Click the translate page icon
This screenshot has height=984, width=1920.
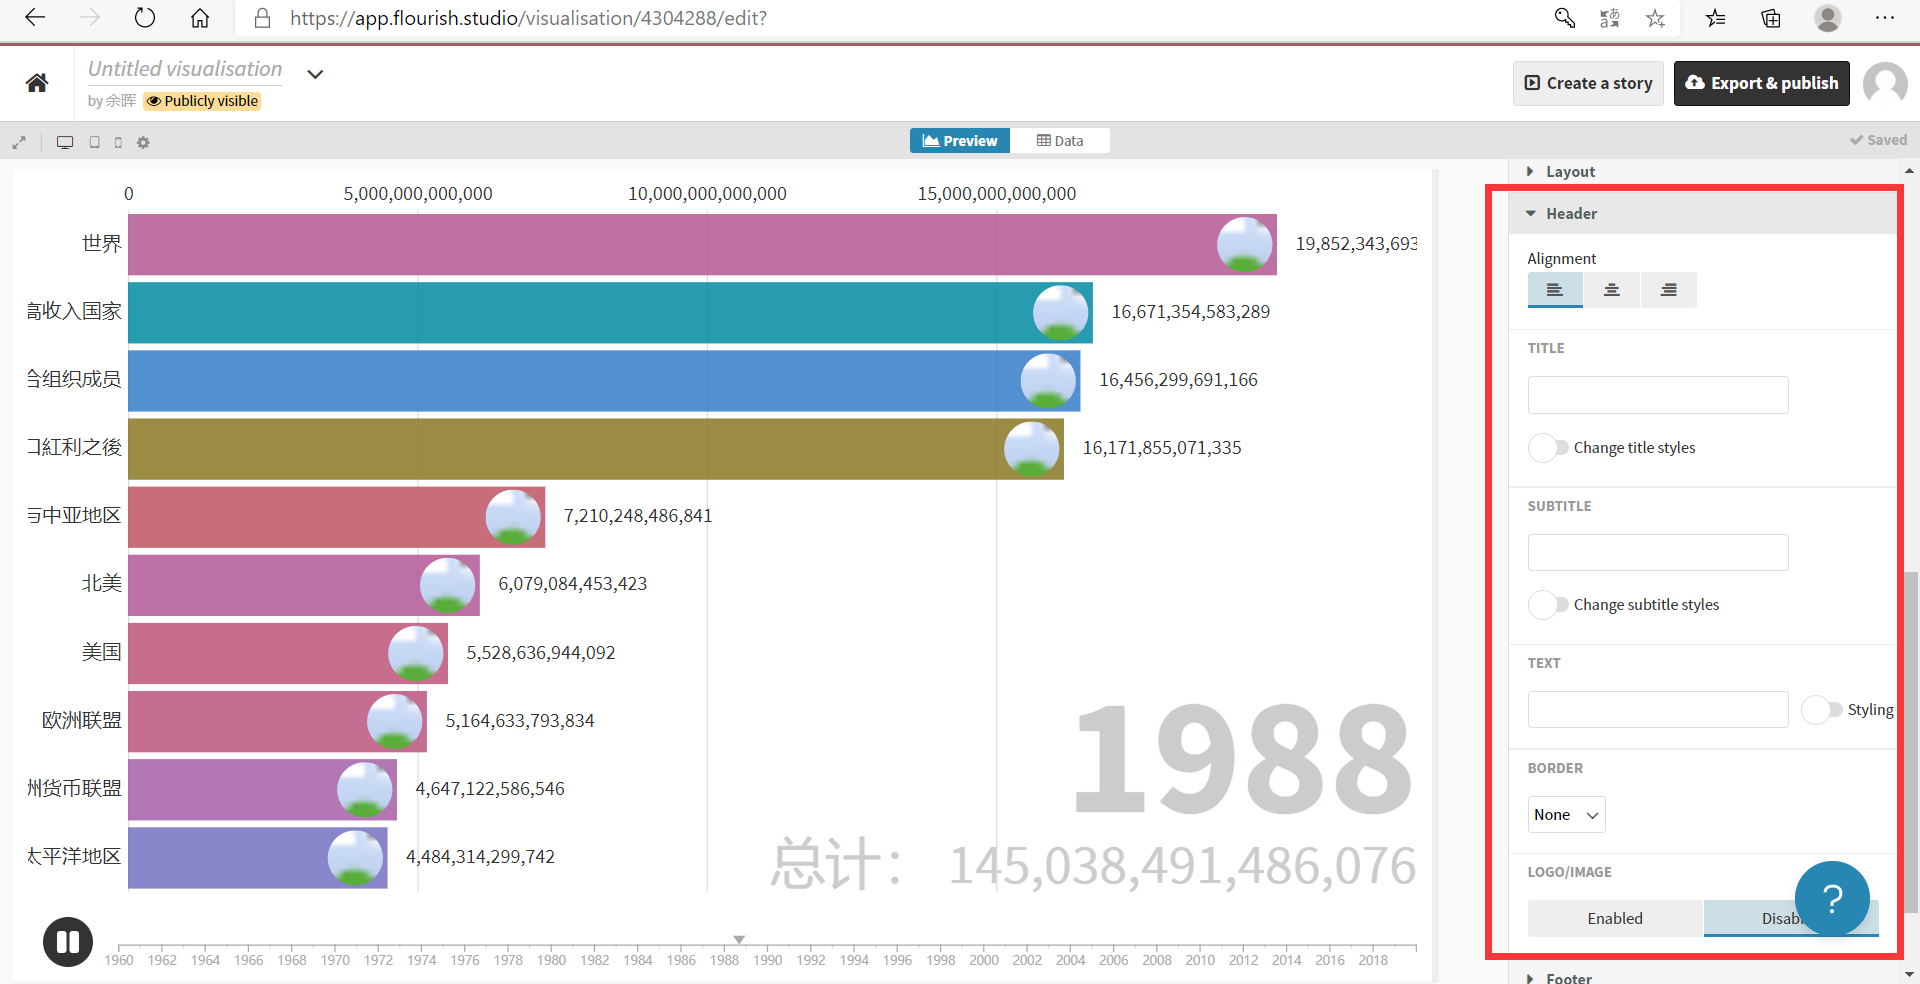click(x=1610, y=18)
